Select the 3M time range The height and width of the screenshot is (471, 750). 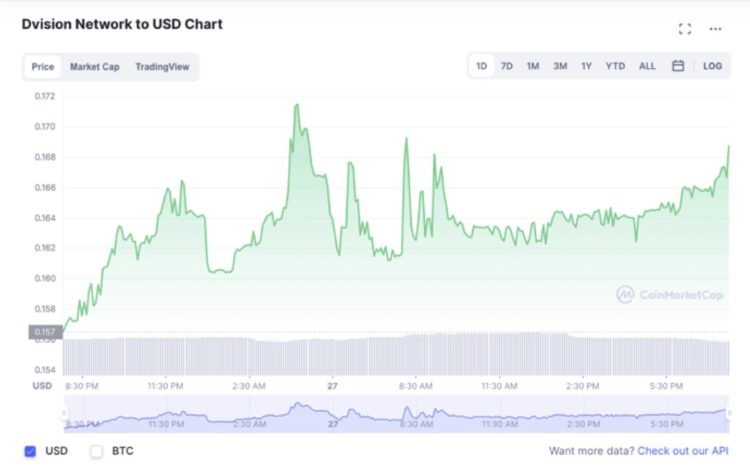(560, 66)
